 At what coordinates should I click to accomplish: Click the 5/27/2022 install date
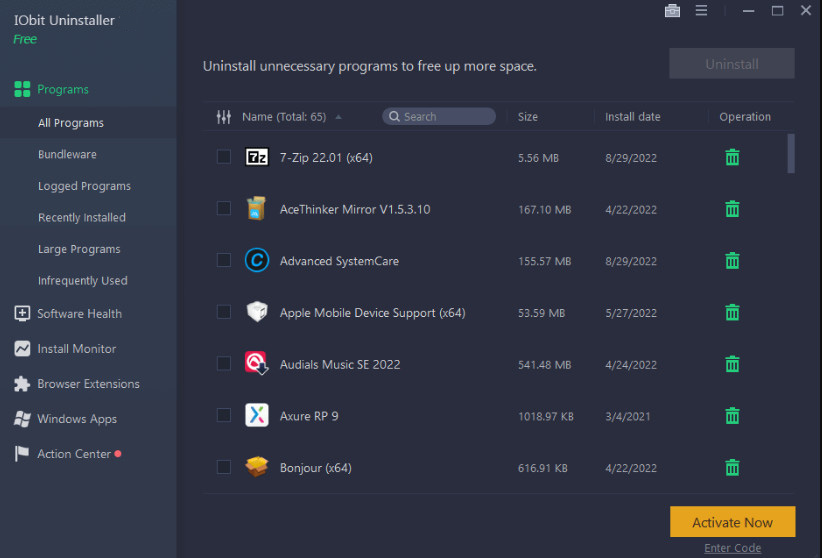(631, 313)
